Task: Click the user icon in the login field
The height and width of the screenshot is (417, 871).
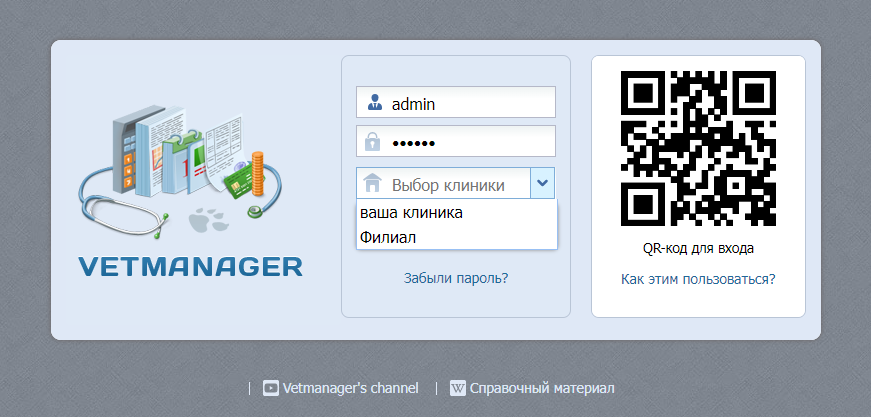Action: click(x=375, y=103)
